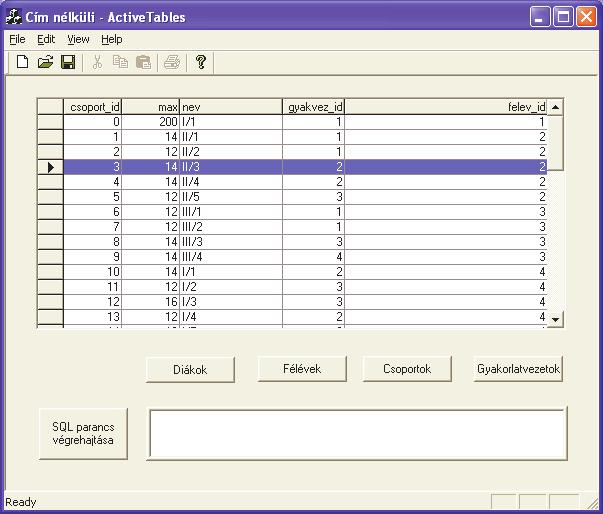Click felev_id cell in row I/1 with 200
This screenshot has width=603, height=514.
446,122
